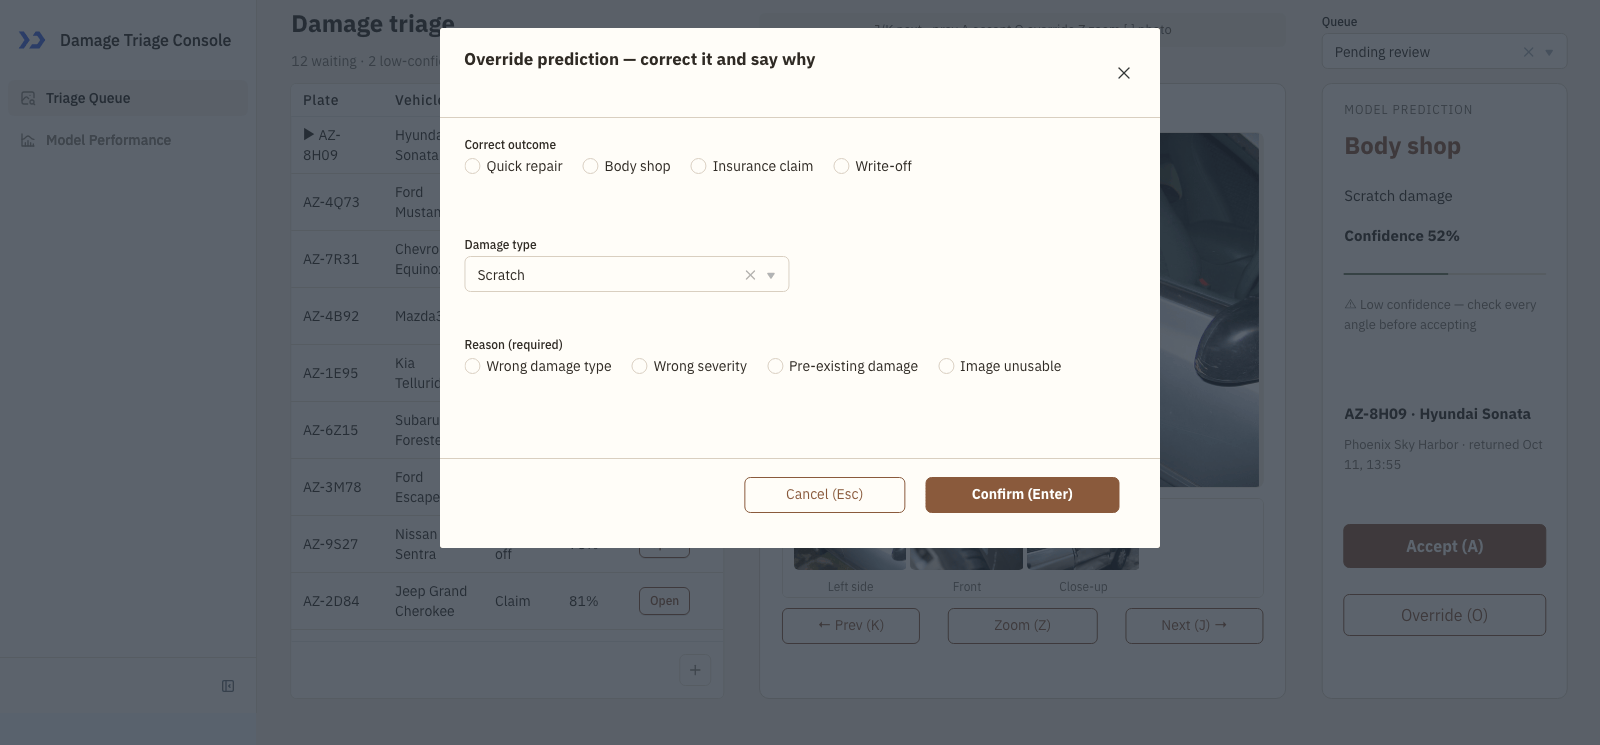Go to previous photo with Prev (K)
1600x745 pixels.
pyautogui.click(x=851, y=626)
